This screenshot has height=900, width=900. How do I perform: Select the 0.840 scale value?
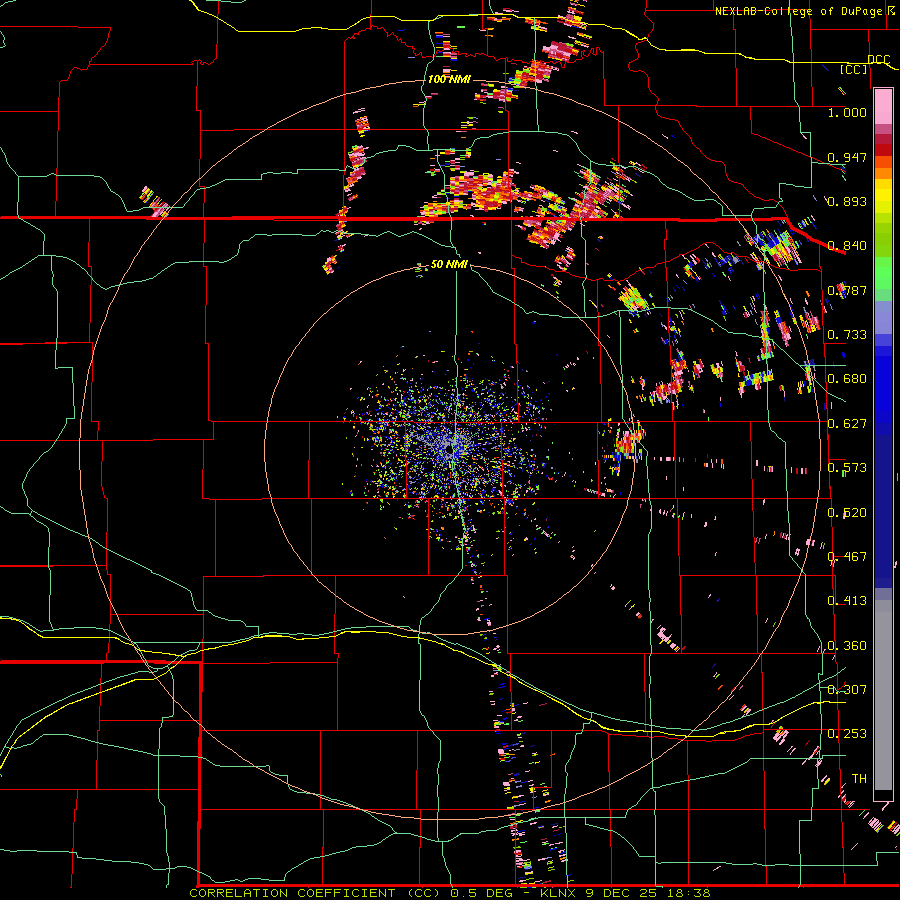tap(847, 246)
